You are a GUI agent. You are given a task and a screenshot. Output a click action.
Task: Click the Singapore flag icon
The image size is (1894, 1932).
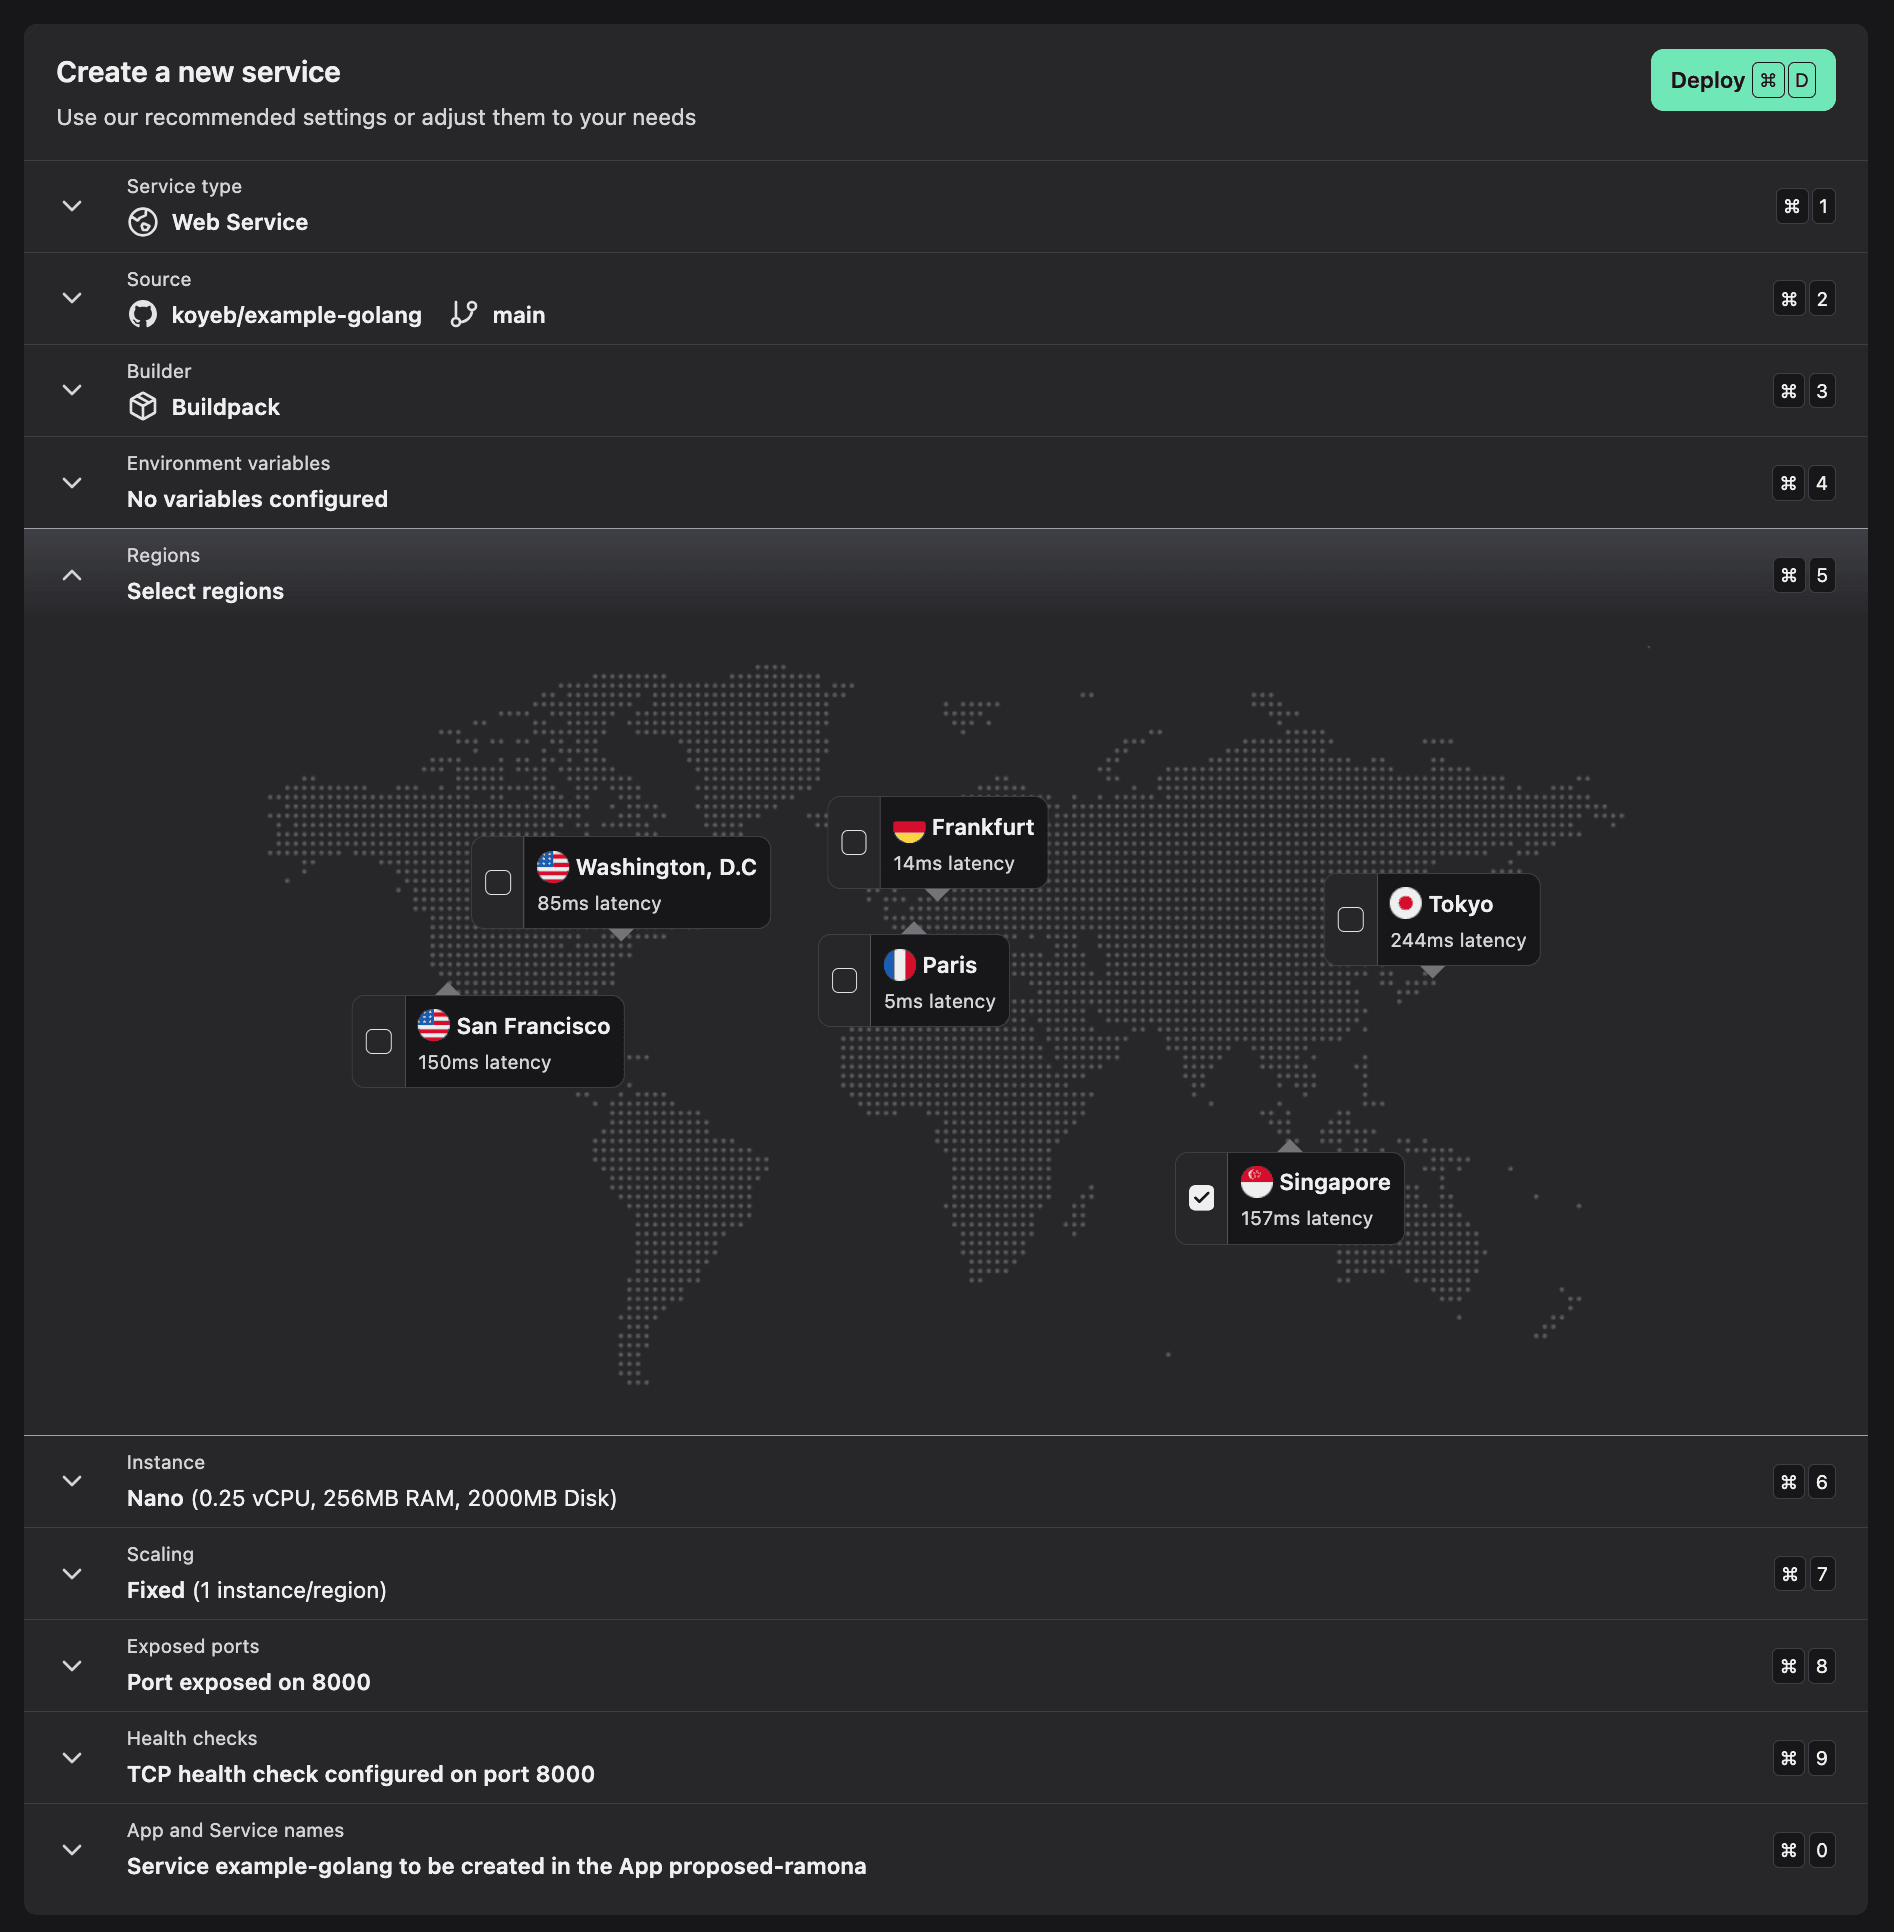[x=1256, y=1182]
